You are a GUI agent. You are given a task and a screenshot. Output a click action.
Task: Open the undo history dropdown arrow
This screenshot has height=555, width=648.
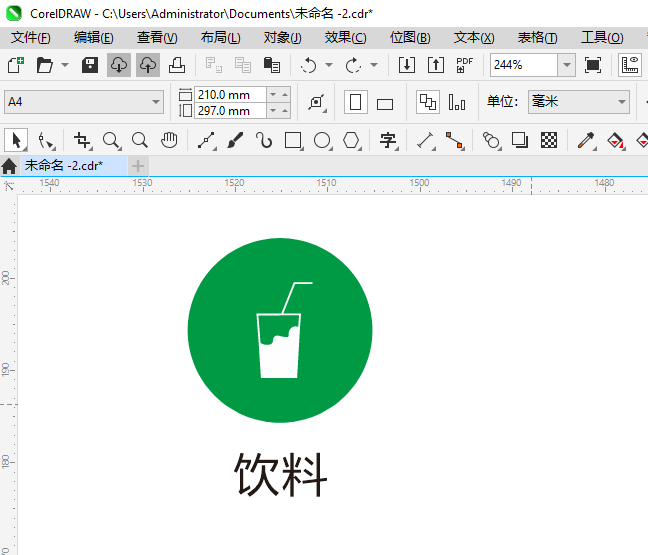pyautogui.click(x=329, y=65)
